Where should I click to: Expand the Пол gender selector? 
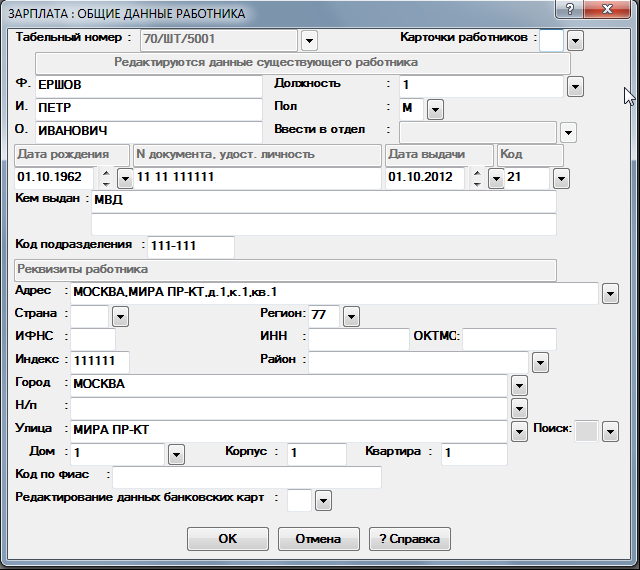tap(435, 109)
